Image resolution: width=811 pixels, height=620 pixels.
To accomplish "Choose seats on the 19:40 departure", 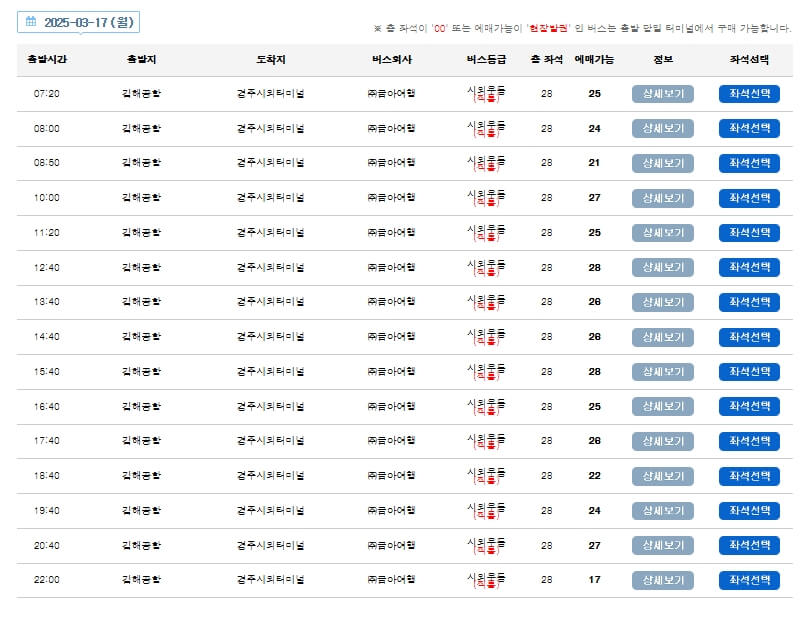I will tap(749, 511).
